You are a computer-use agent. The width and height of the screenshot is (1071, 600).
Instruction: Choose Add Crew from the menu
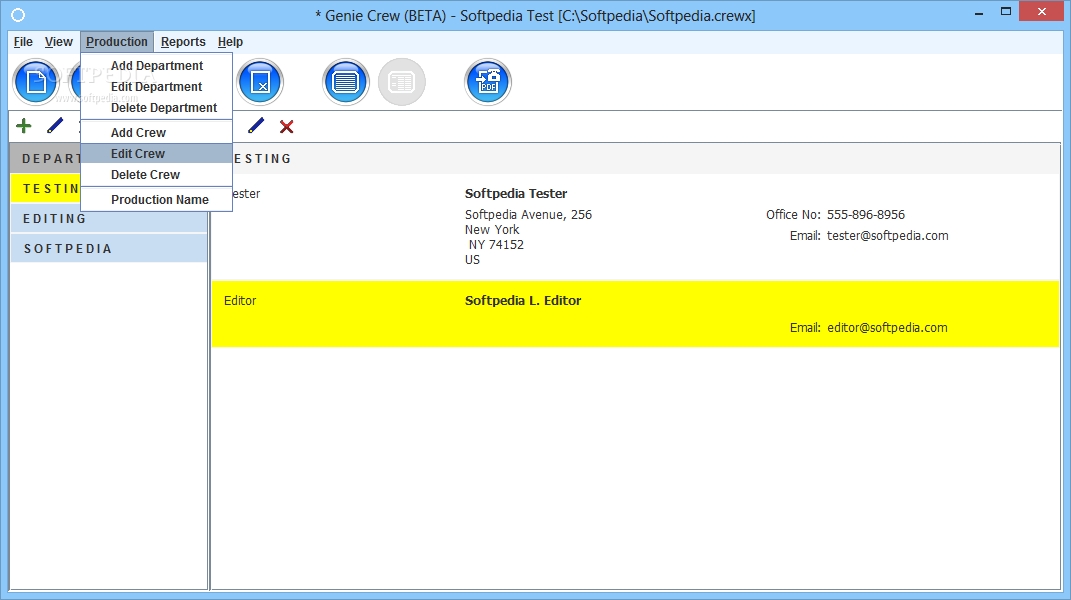(x=156, y=133)
